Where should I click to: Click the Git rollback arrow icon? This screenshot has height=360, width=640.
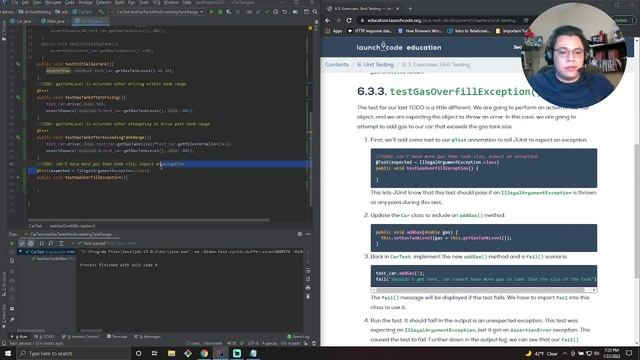coord(284,12)
